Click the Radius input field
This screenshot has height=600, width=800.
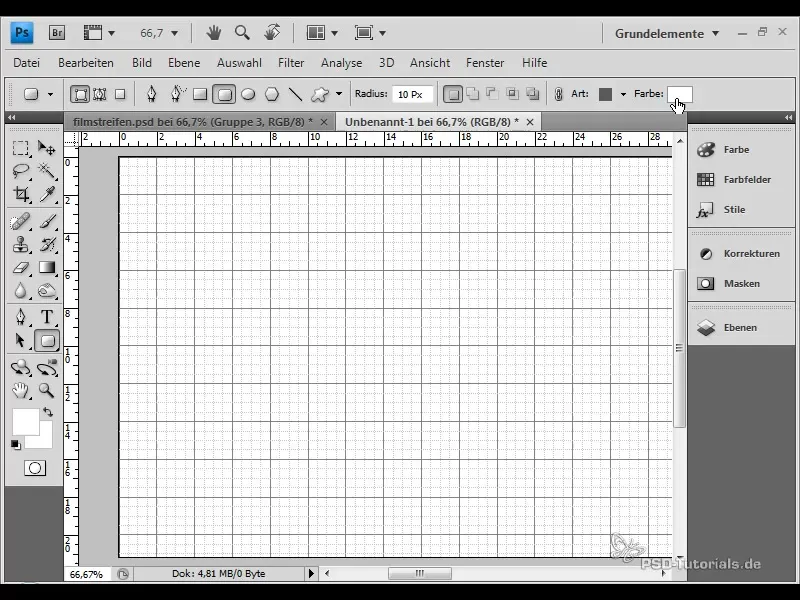[412, 94]
